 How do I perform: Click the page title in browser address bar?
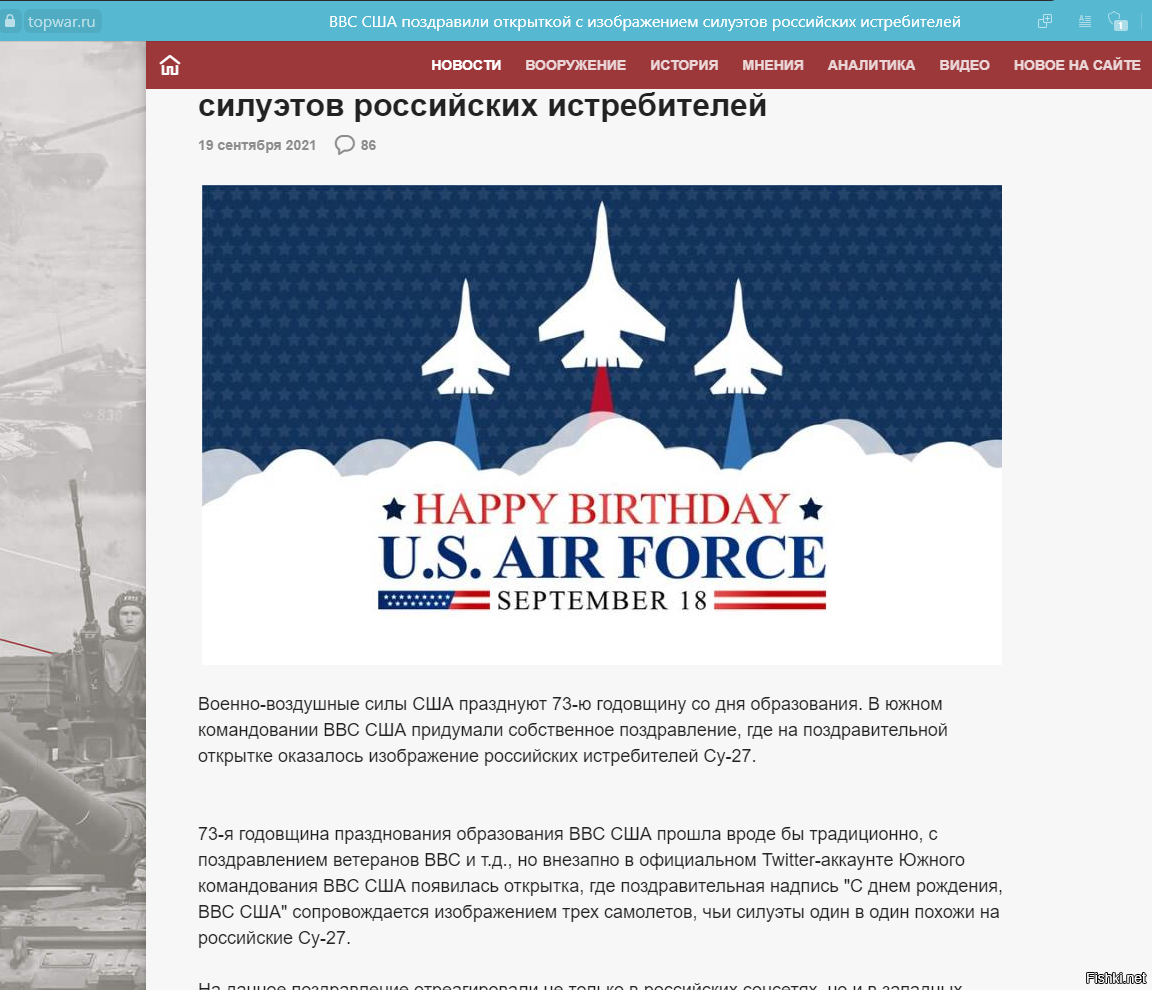click(644, 22)
